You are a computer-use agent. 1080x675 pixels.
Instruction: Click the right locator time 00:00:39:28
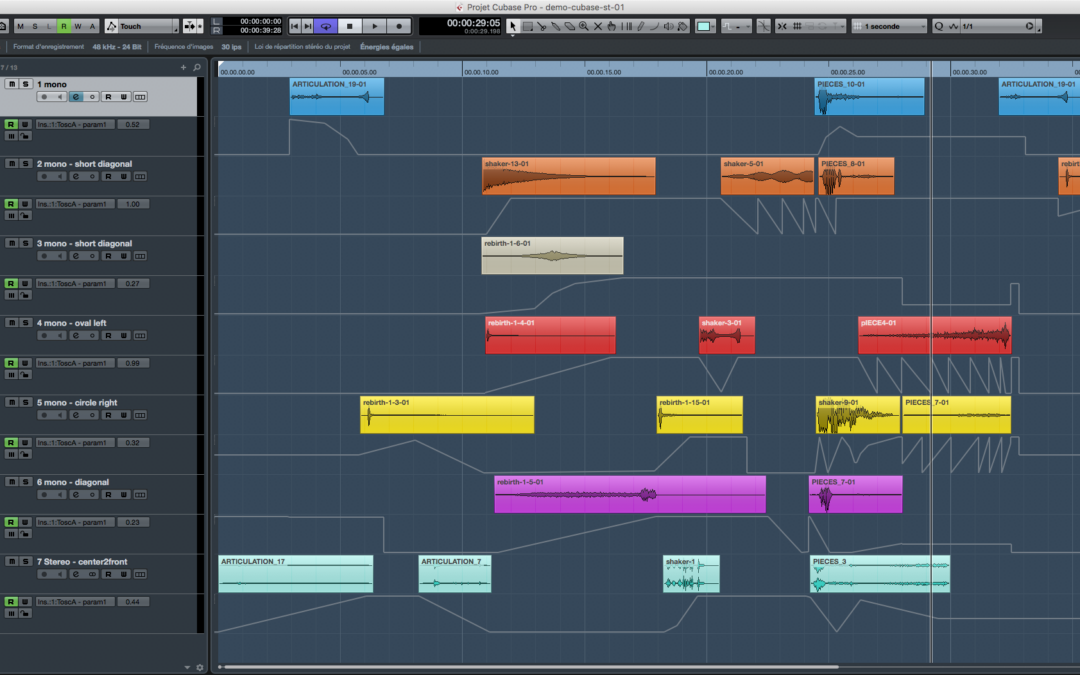point(260,30)
